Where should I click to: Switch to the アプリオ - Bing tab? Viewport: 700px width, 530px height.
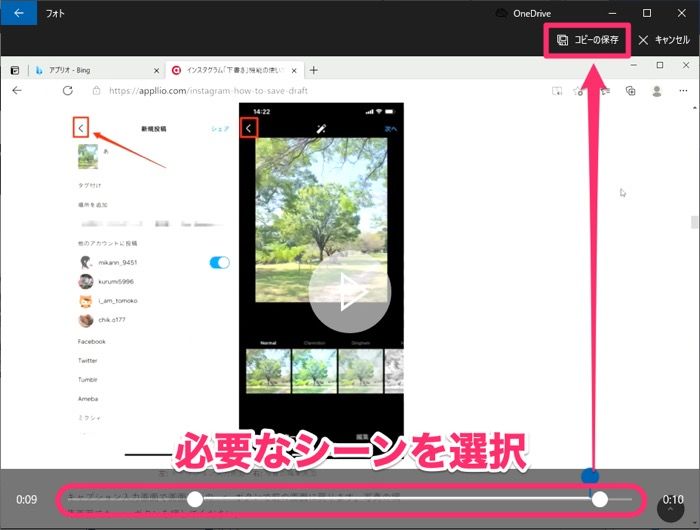click(x=90, y=70)
